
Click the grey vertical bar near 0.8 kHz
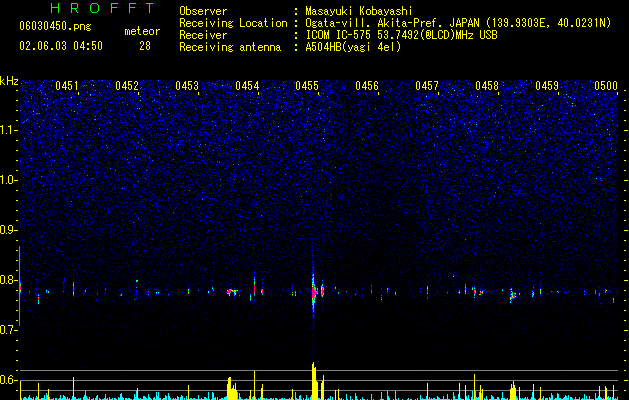pyautogui.click(x=19, y=286)
